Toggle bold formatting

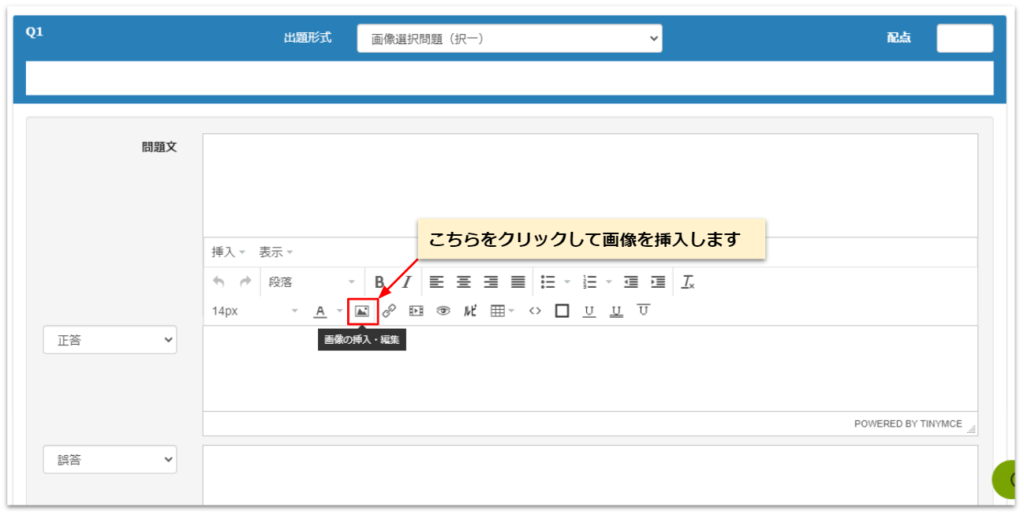point(379,282)
